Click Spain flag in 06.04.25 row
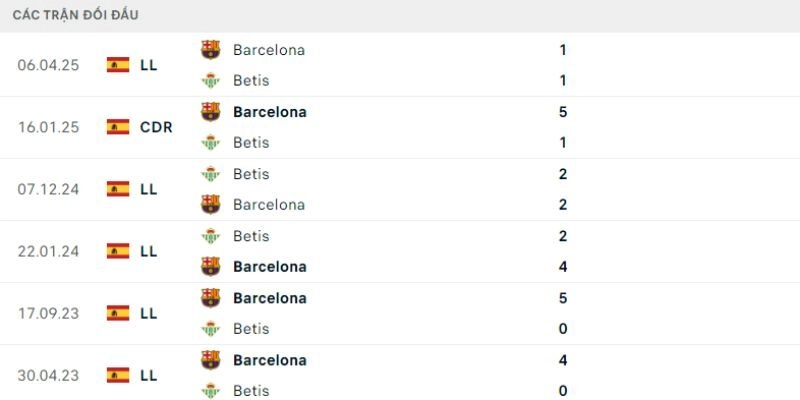 (118, 65)
